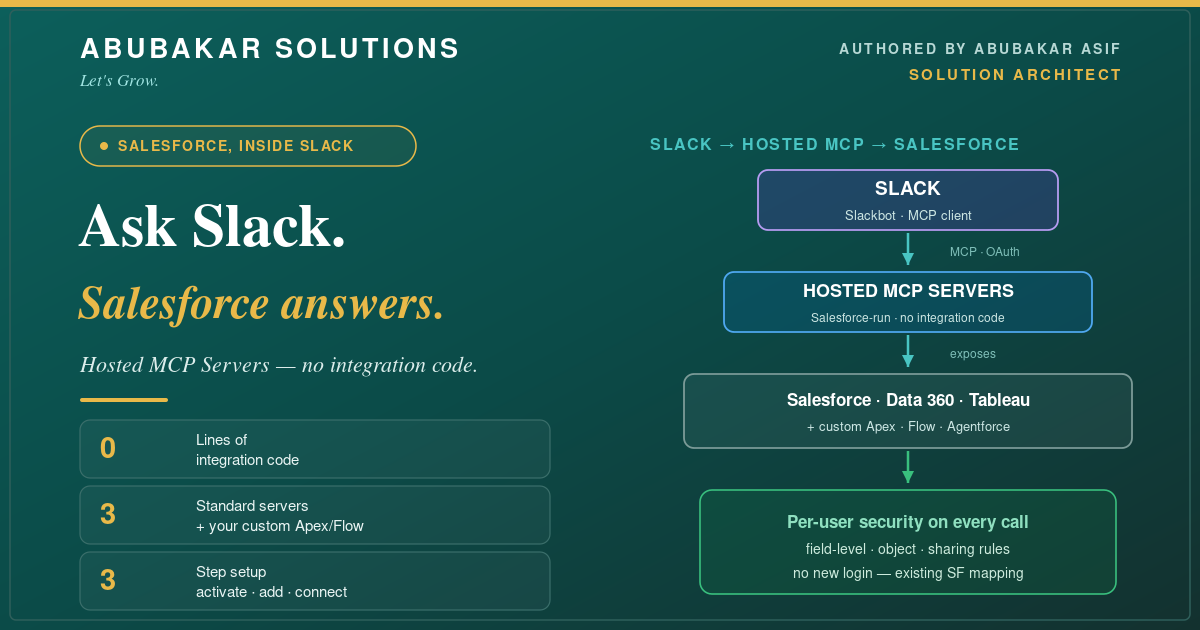Click the "MCP · OAuth" connector label
The height and width of the screenshot is (630, 1200).
985,252
